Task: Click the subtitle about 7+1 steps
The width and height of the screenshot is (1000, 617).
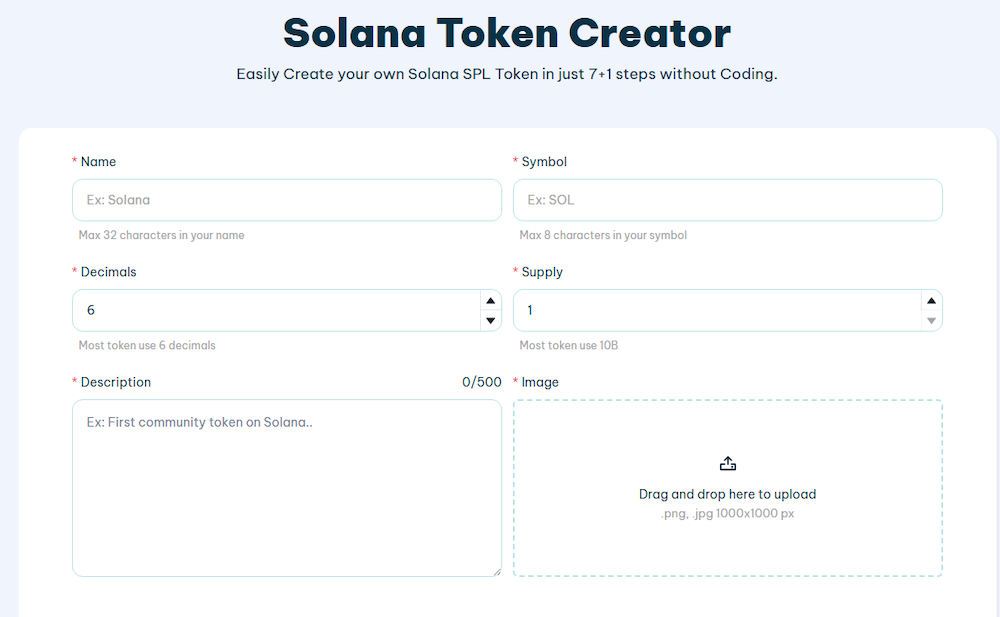Action: pos(506,74)
